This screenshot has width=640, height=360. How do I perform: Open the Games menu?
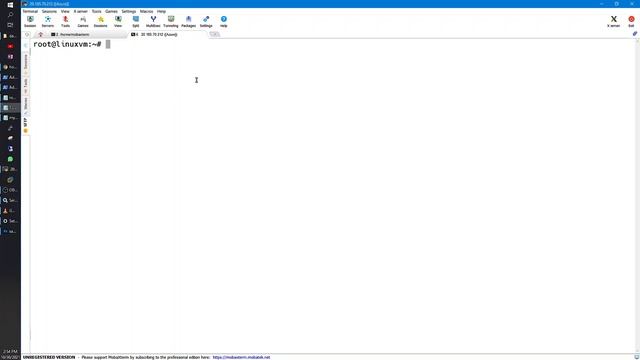point(111,11)
